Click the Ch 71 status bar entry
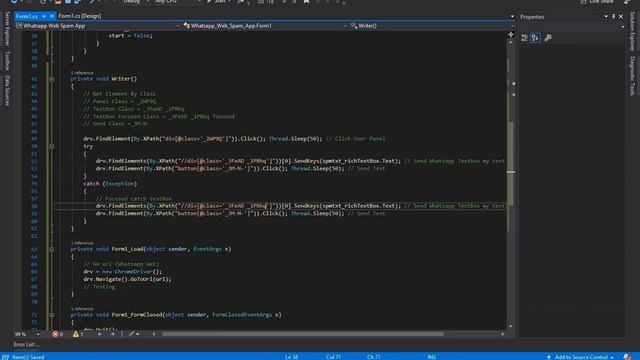The height and width of the screenshot is (360, 640). point(373,357)
